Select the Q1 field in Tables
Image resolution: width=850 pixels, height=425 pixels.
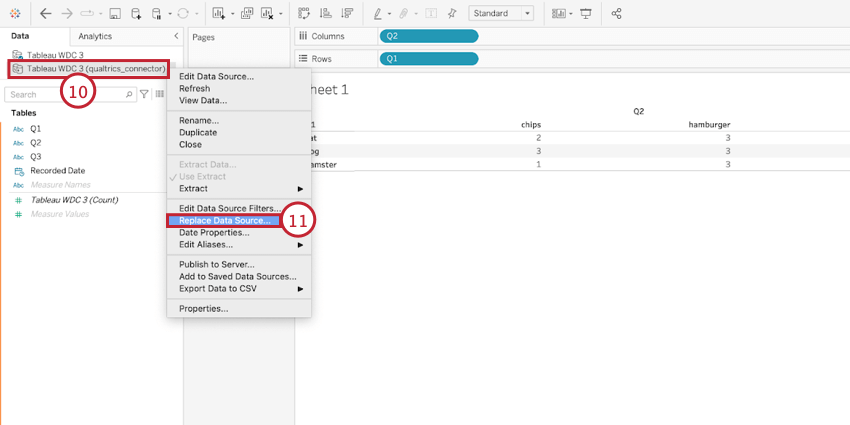36,129
